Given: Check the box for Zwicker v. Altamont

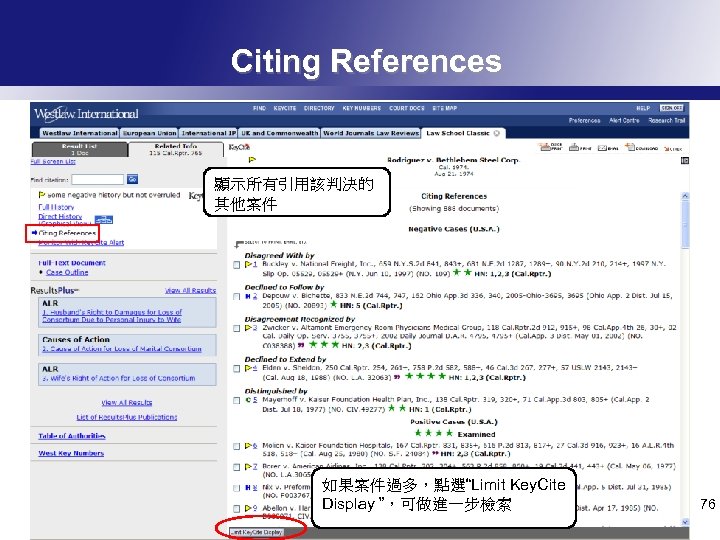Looking at the screenshot, I should click(x=236, y=328).
